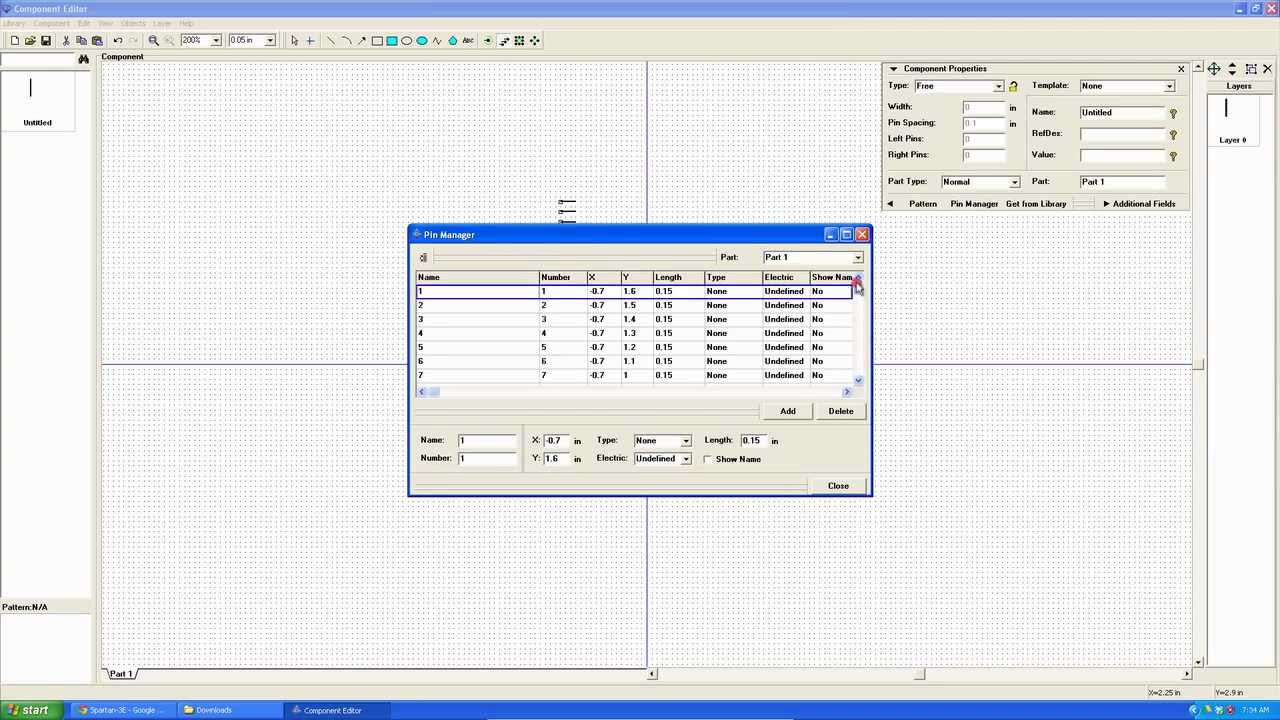Screen dimensions: 1280x720
Task: Click the canvas horizontal scrollbar thumb
Action: [919, 674]
